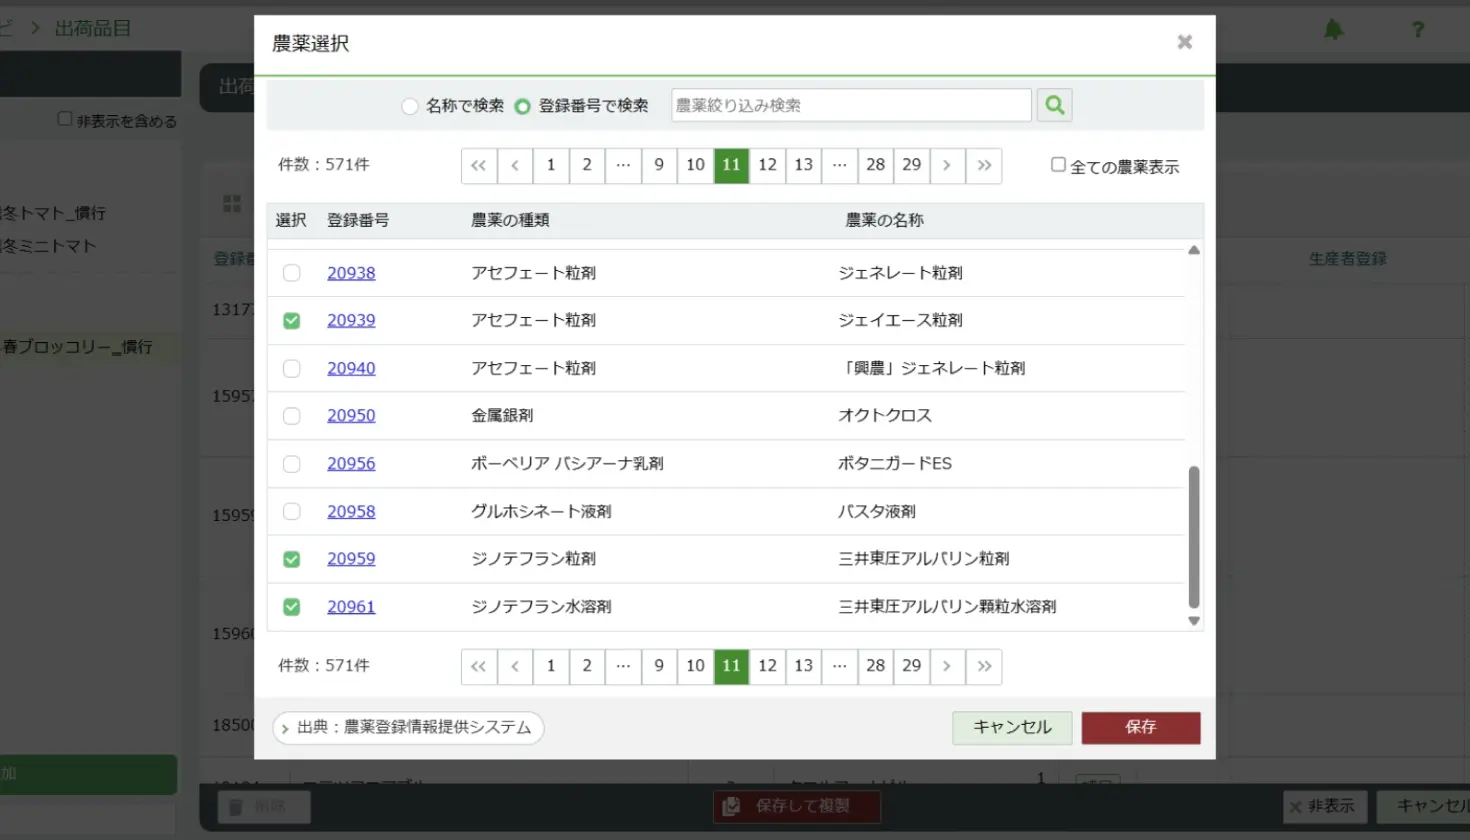Viewport: 1470px width, 840px height.
Task: Open page 29 in bottom pagination
Action: point(911,667)
